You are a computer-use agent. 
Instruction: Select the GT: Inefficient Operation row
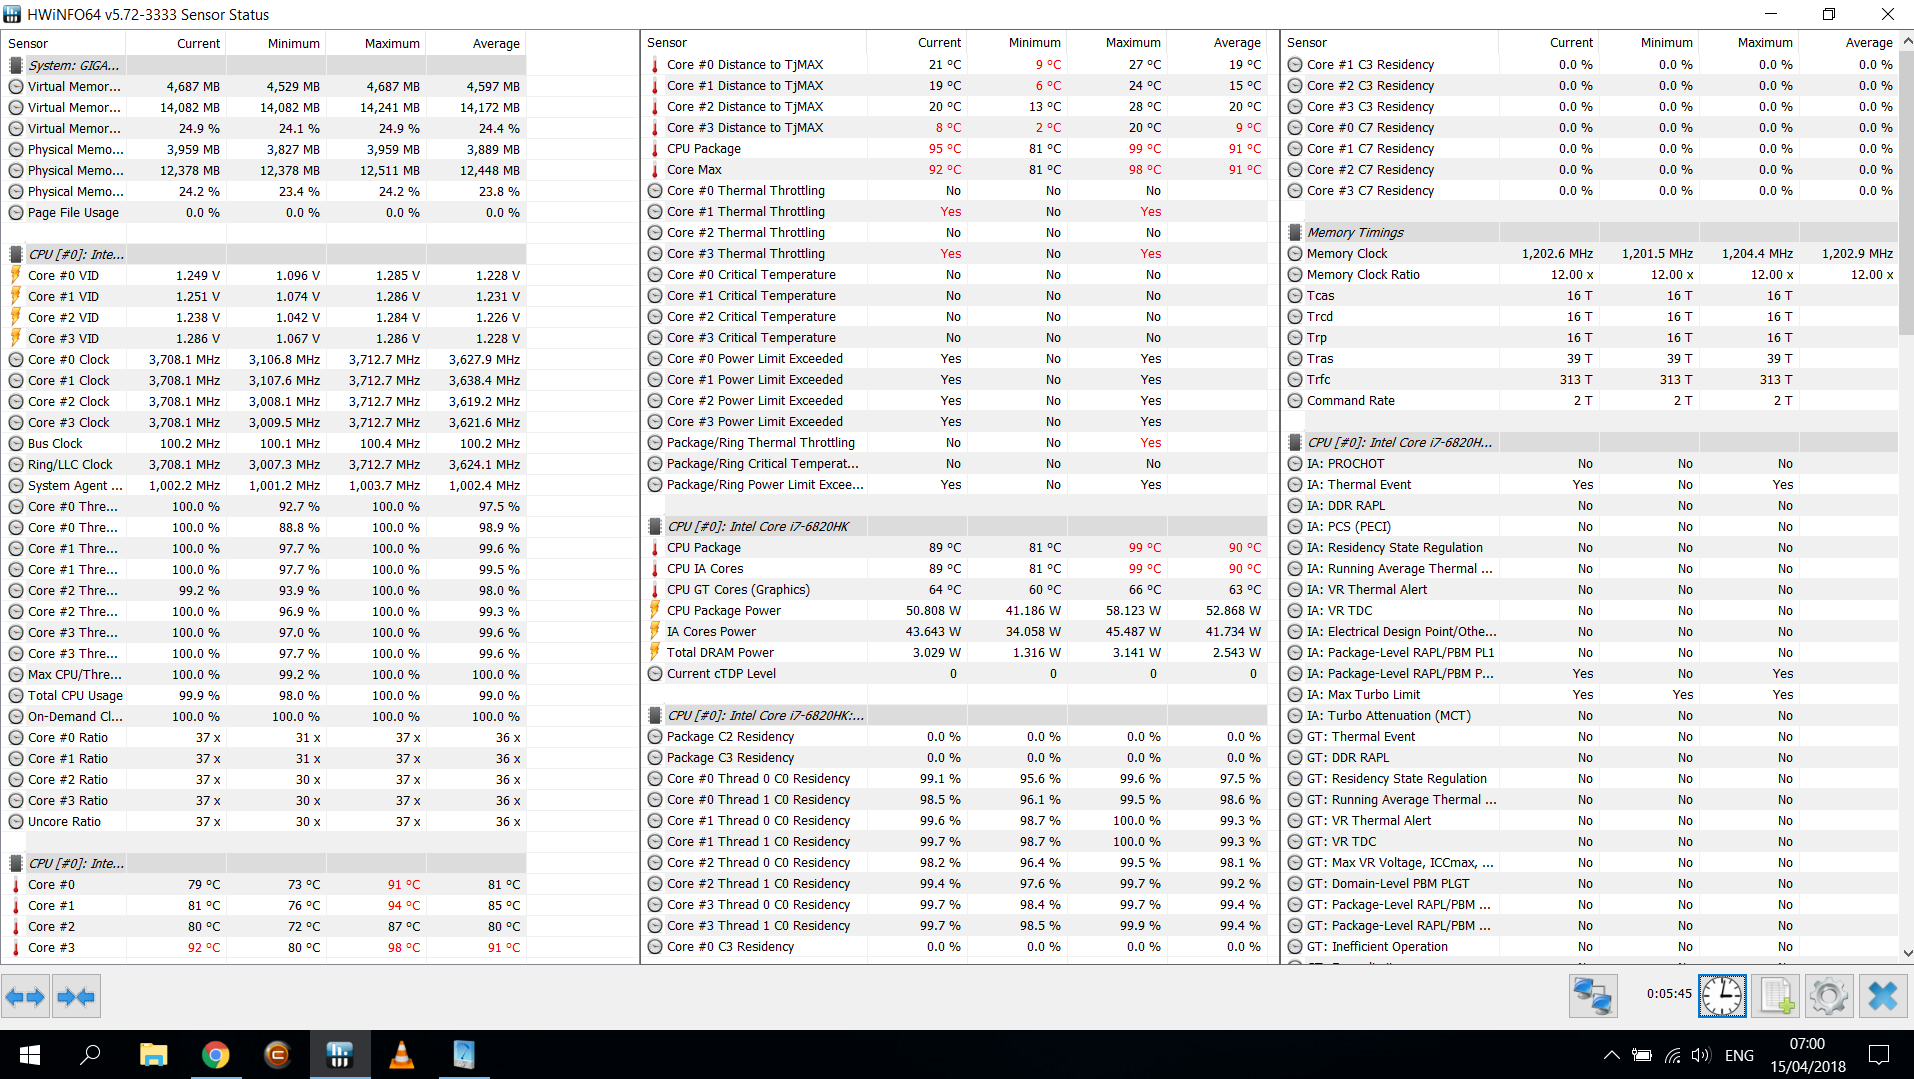click(1590, 946)
